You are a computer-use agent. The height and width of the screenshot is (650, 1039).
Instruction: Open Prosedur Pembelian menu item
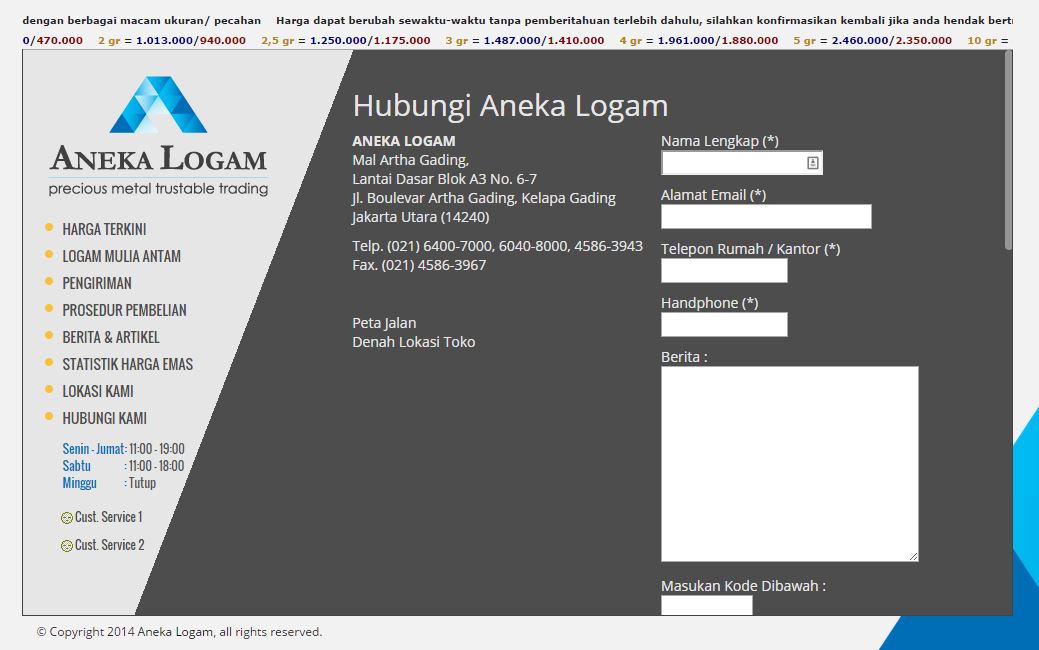[125, 311]
